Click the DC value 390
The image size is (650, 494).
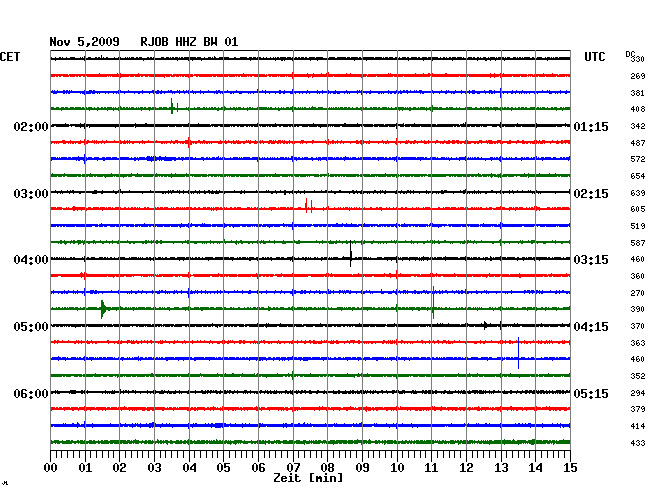pos(638,309)
